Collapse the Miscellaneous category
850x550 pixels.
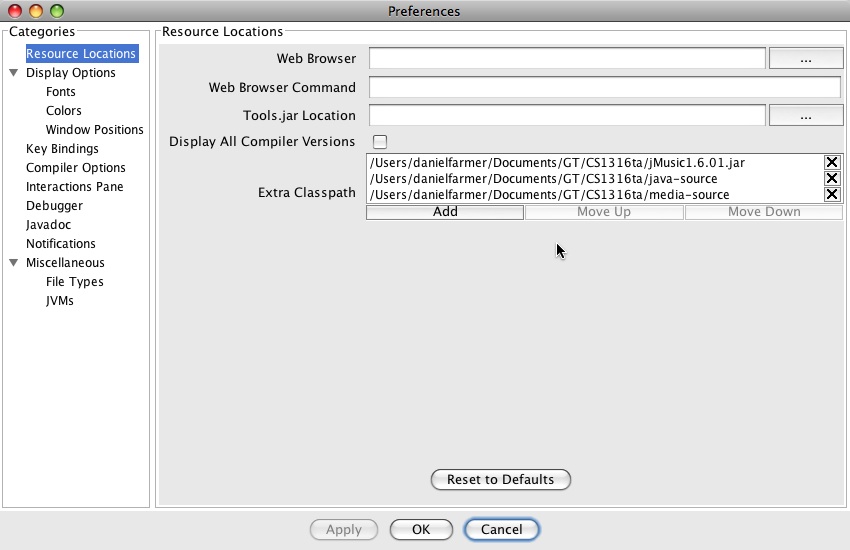click(x=14, y=263)
